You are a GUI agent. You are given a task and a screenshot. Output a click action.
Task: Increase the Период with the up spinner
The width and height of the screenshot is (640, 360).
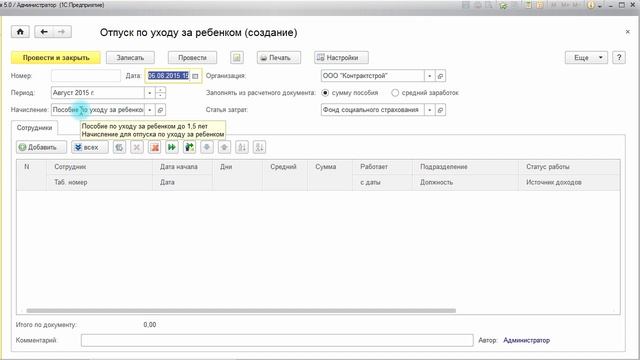tap(160, 90)
